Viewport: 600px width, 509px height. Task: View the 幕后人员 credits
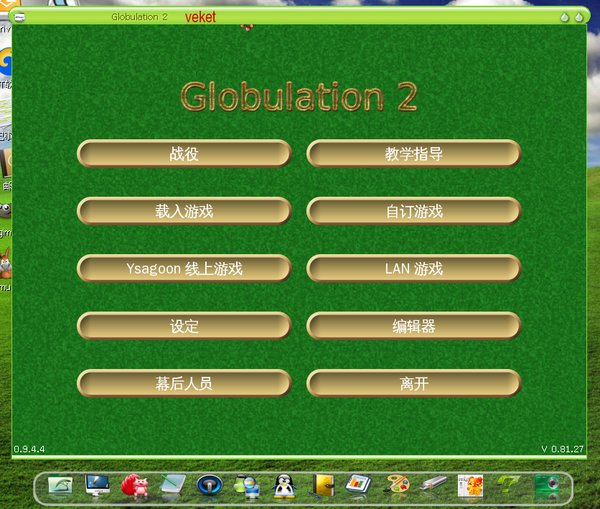pyautogui.click(x=184, y=383)
